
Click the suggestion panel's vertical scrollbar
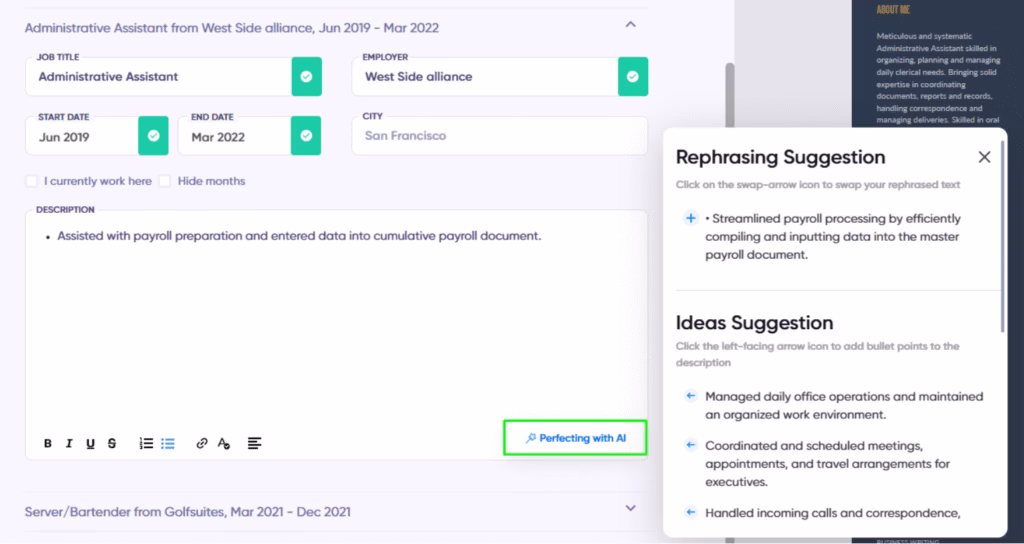coord(1003,250)
